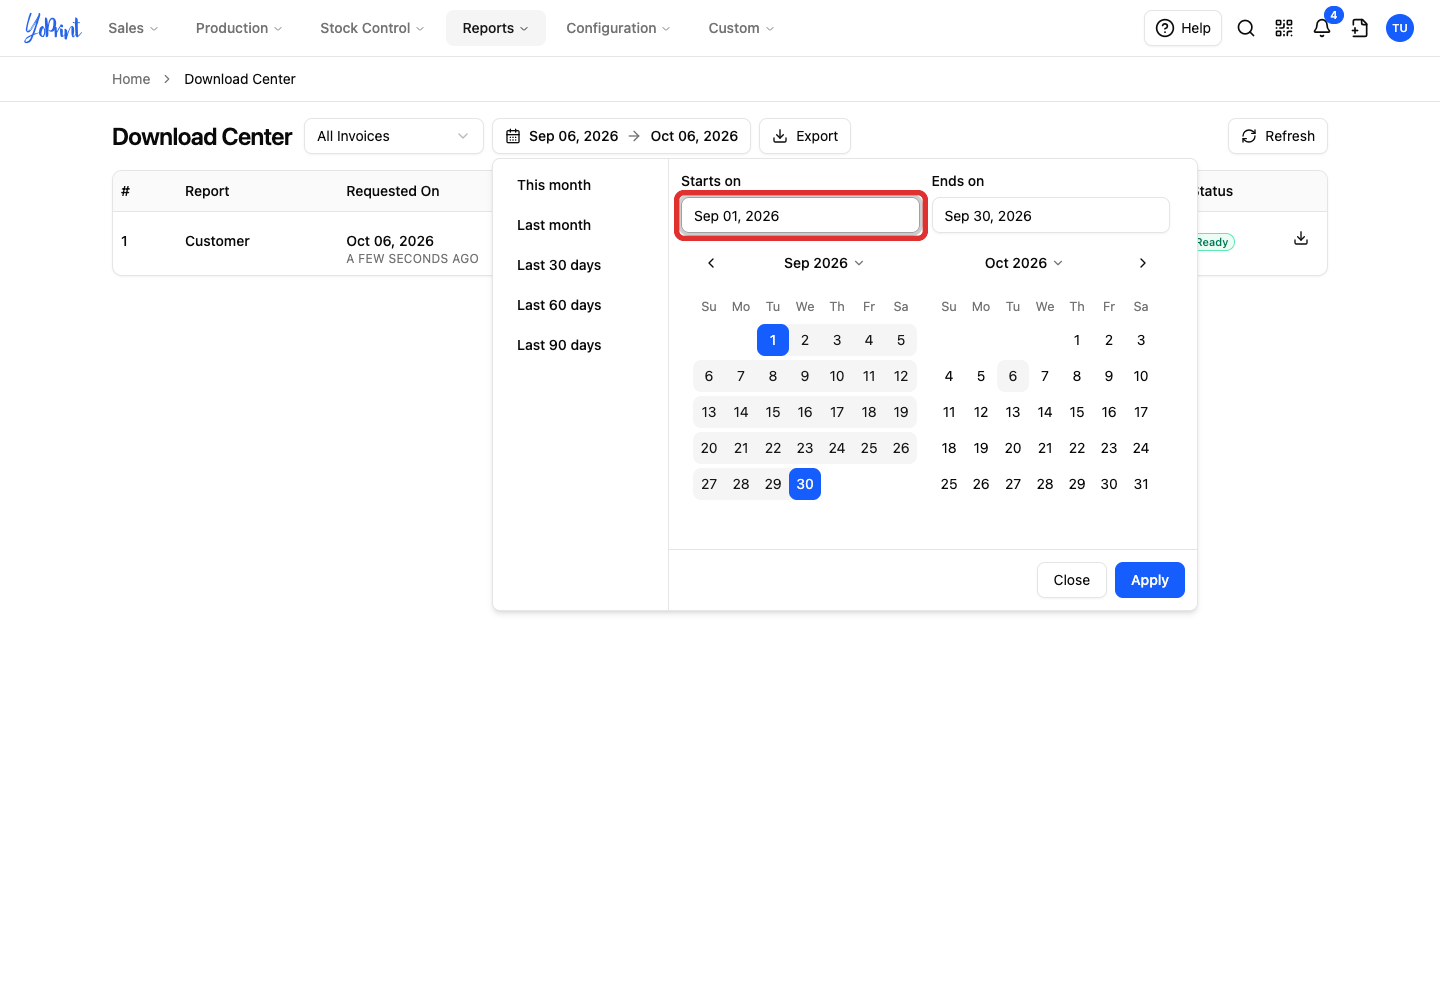The image size is (1440, 1000).
Task: Open the Oct 2026 month selector
Action: point(1024,263)
